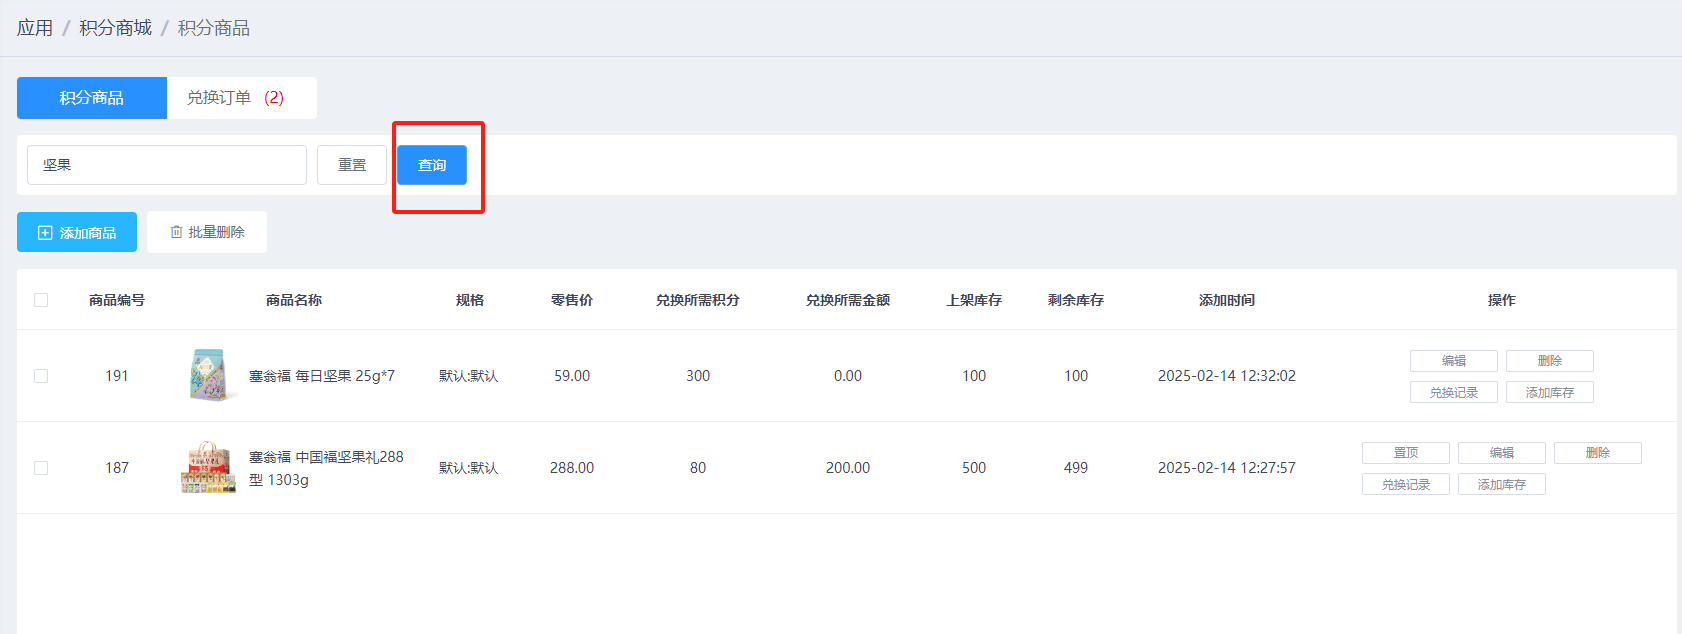Open thumbnail of 中国福坚果礼 product
The image size is (1682, 634).
click(208, 468)
